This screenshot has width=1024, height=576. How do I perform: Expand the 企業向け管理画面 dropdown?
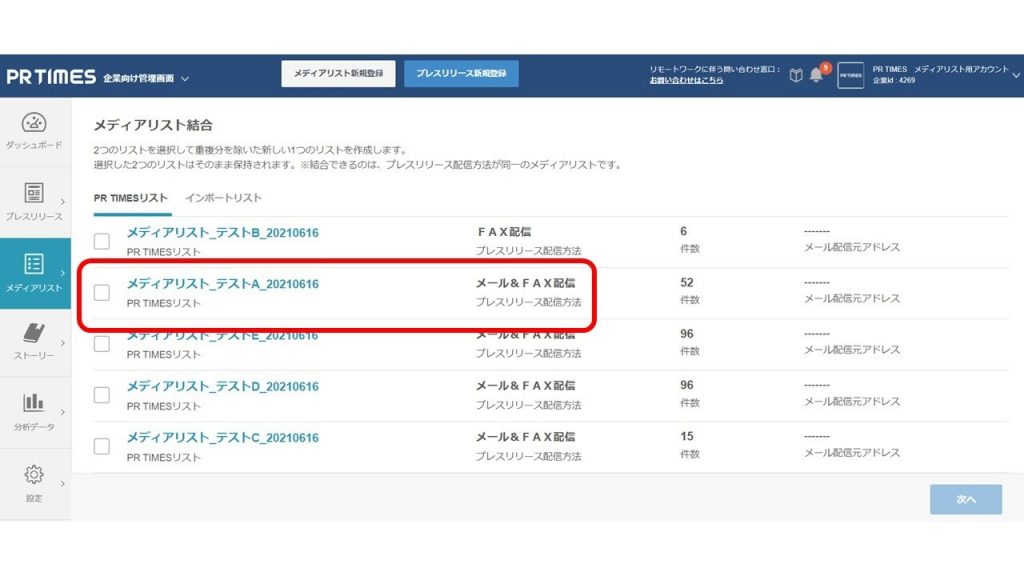pyautogui.click(x=185, y=78)
